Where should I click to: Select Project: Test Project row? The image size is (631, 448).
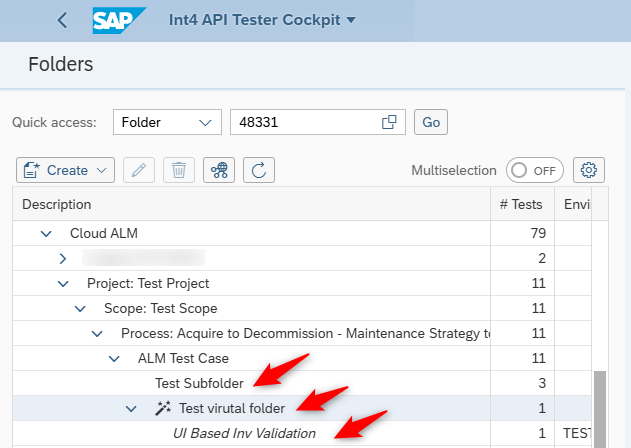click(302, 283)
